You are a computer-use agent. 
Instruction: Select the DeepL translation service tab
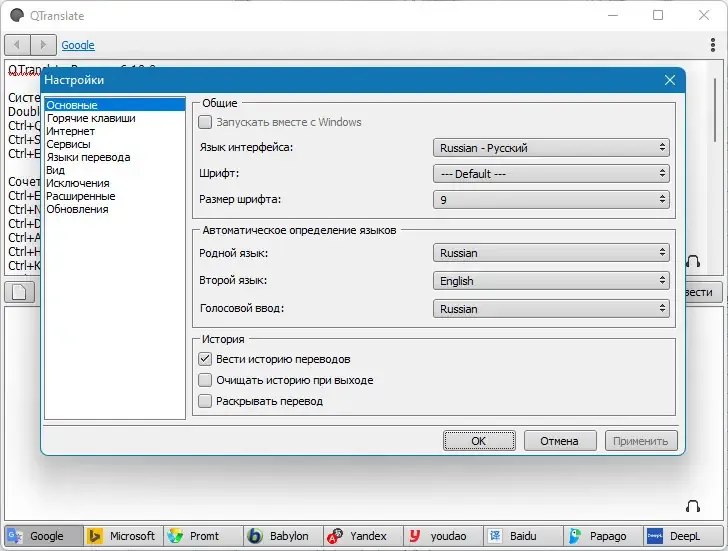683,536
